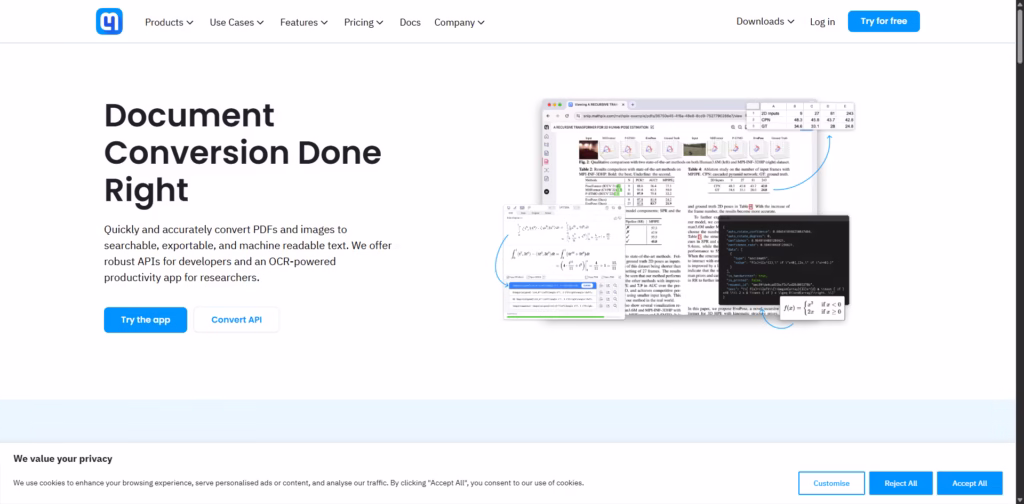This screenshot has width=1024, height=504.
Task: Click the Mathpix logo icon
Action: 109,21
